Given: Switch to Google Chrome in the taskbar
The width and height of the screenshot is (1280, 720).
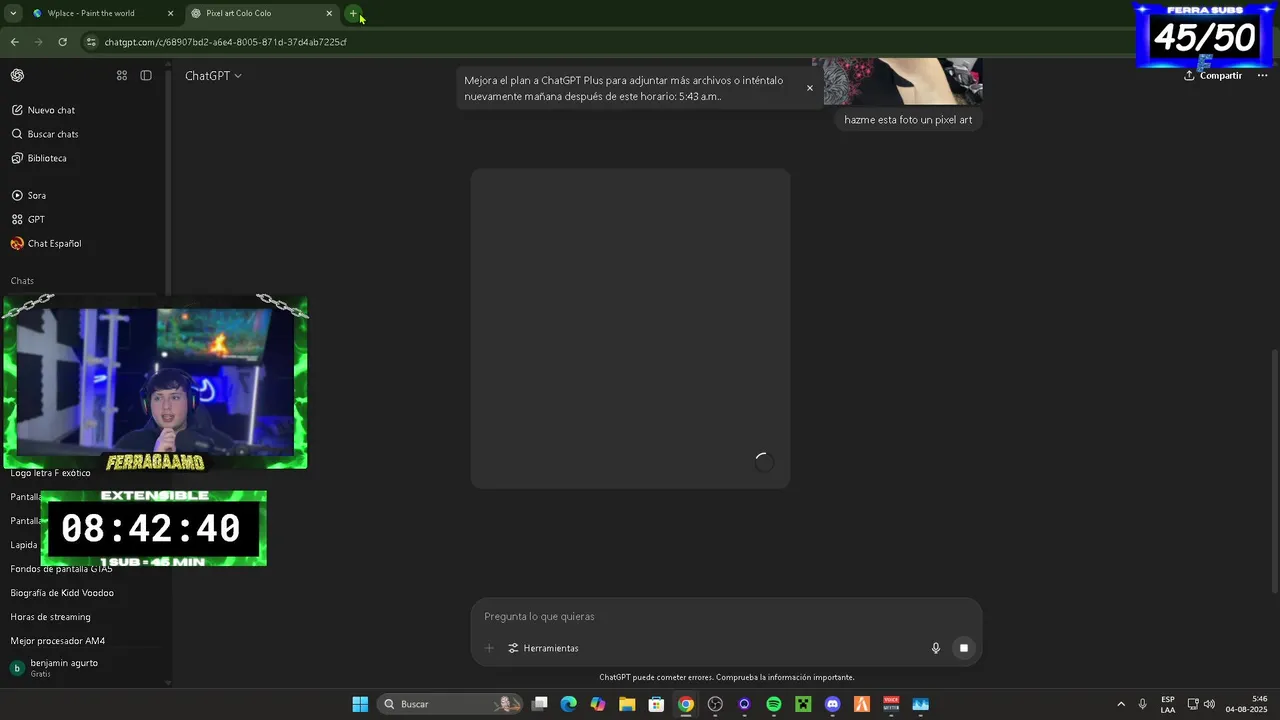Looking at the screenshot, I should [686, 704].
